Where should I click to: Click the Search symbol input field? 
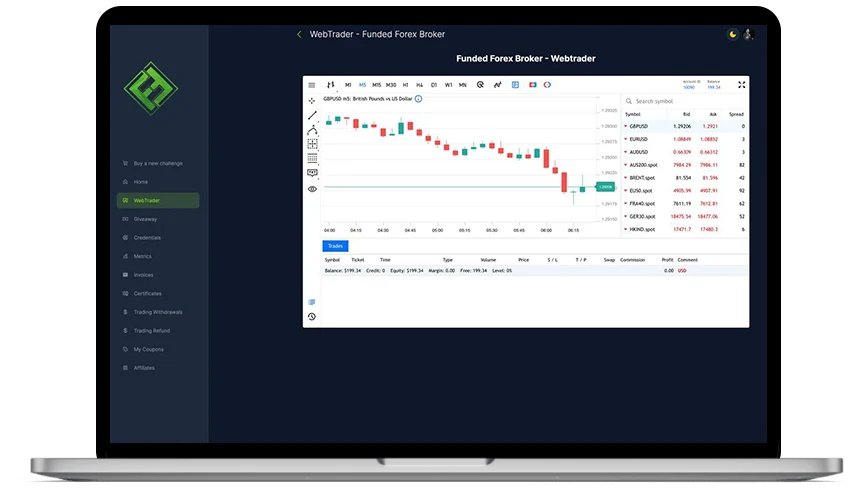pyautogui.click(x=685, y=101)
